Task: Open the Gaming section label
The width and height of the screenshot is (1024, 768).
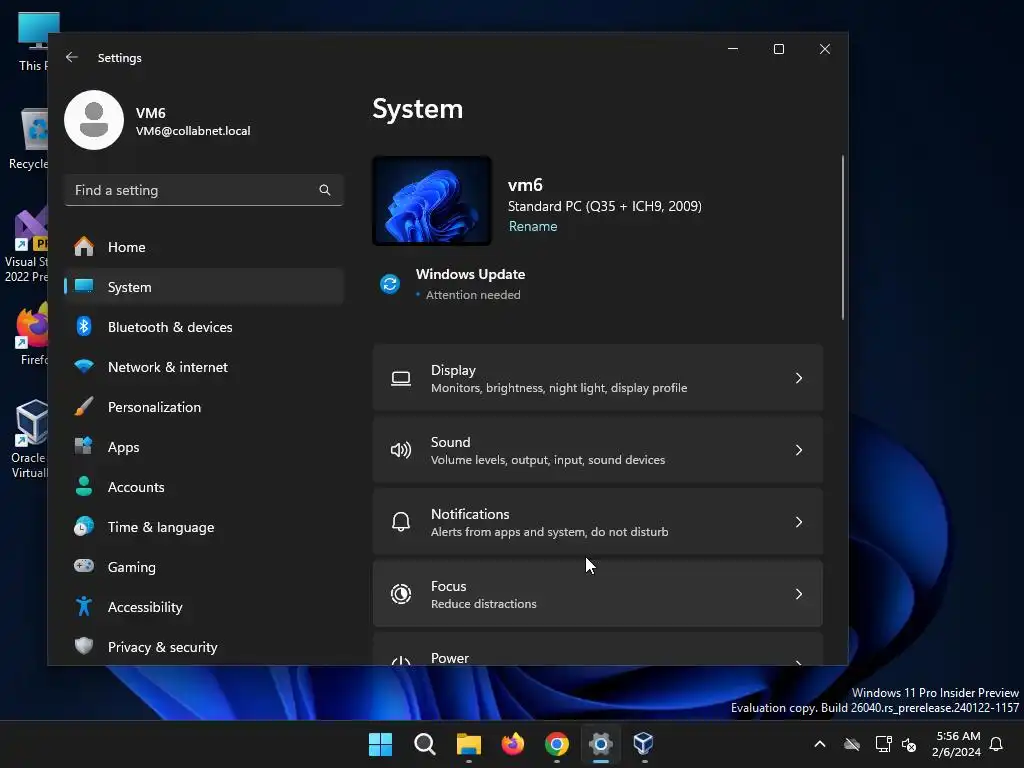Action: (132, 567)
